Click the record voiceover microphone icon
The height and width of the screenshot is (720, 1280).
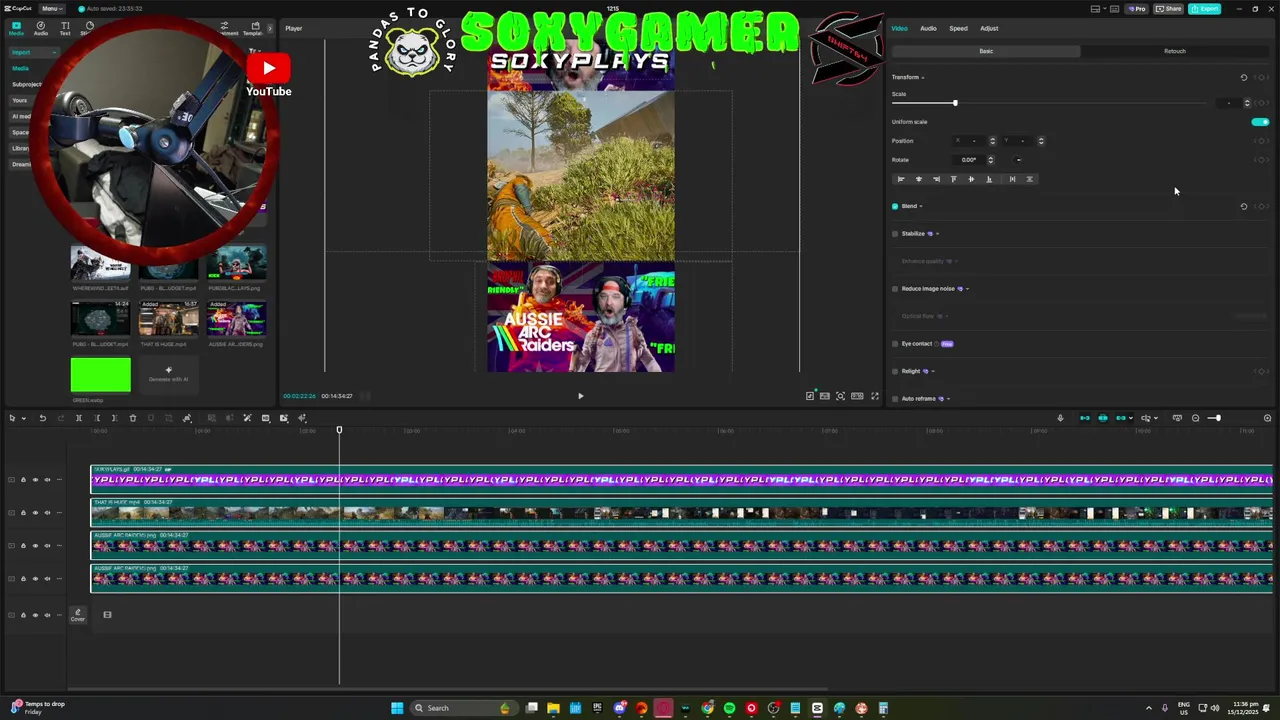pos(1061,418)
